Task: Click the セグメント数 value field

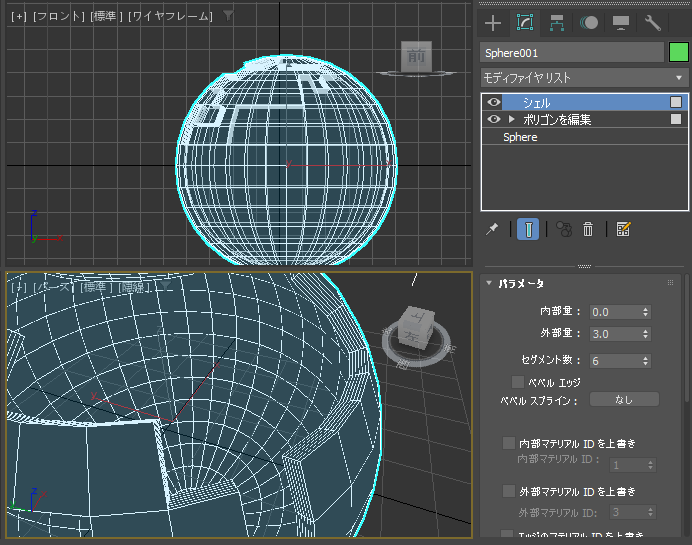Action: (616, 361)
